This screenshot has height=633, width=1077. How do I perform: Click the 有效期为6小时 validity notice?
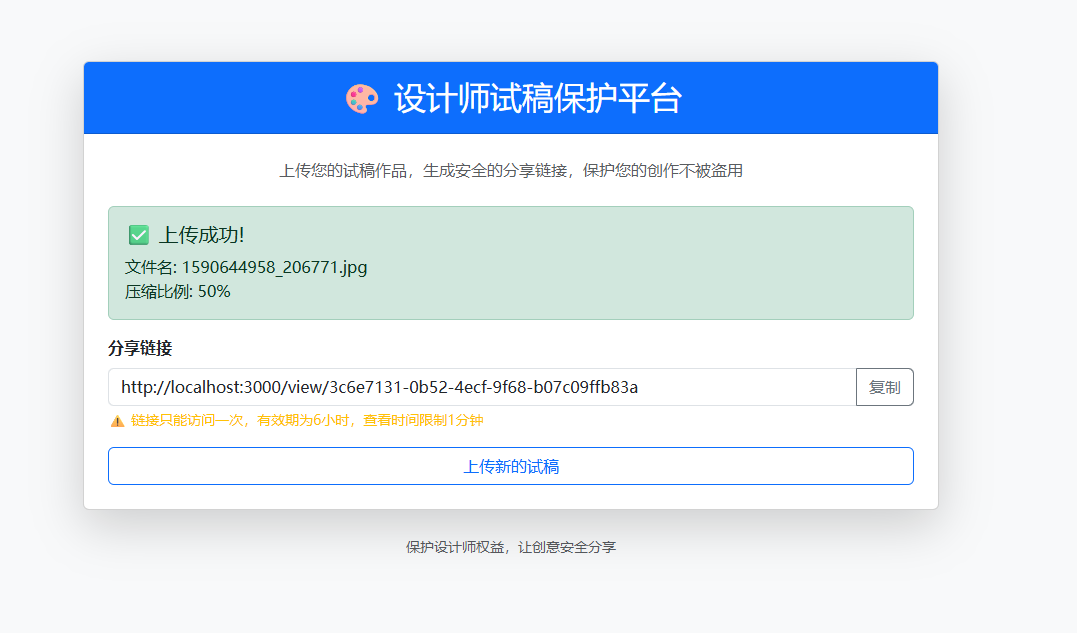click(x=304, y=421)
